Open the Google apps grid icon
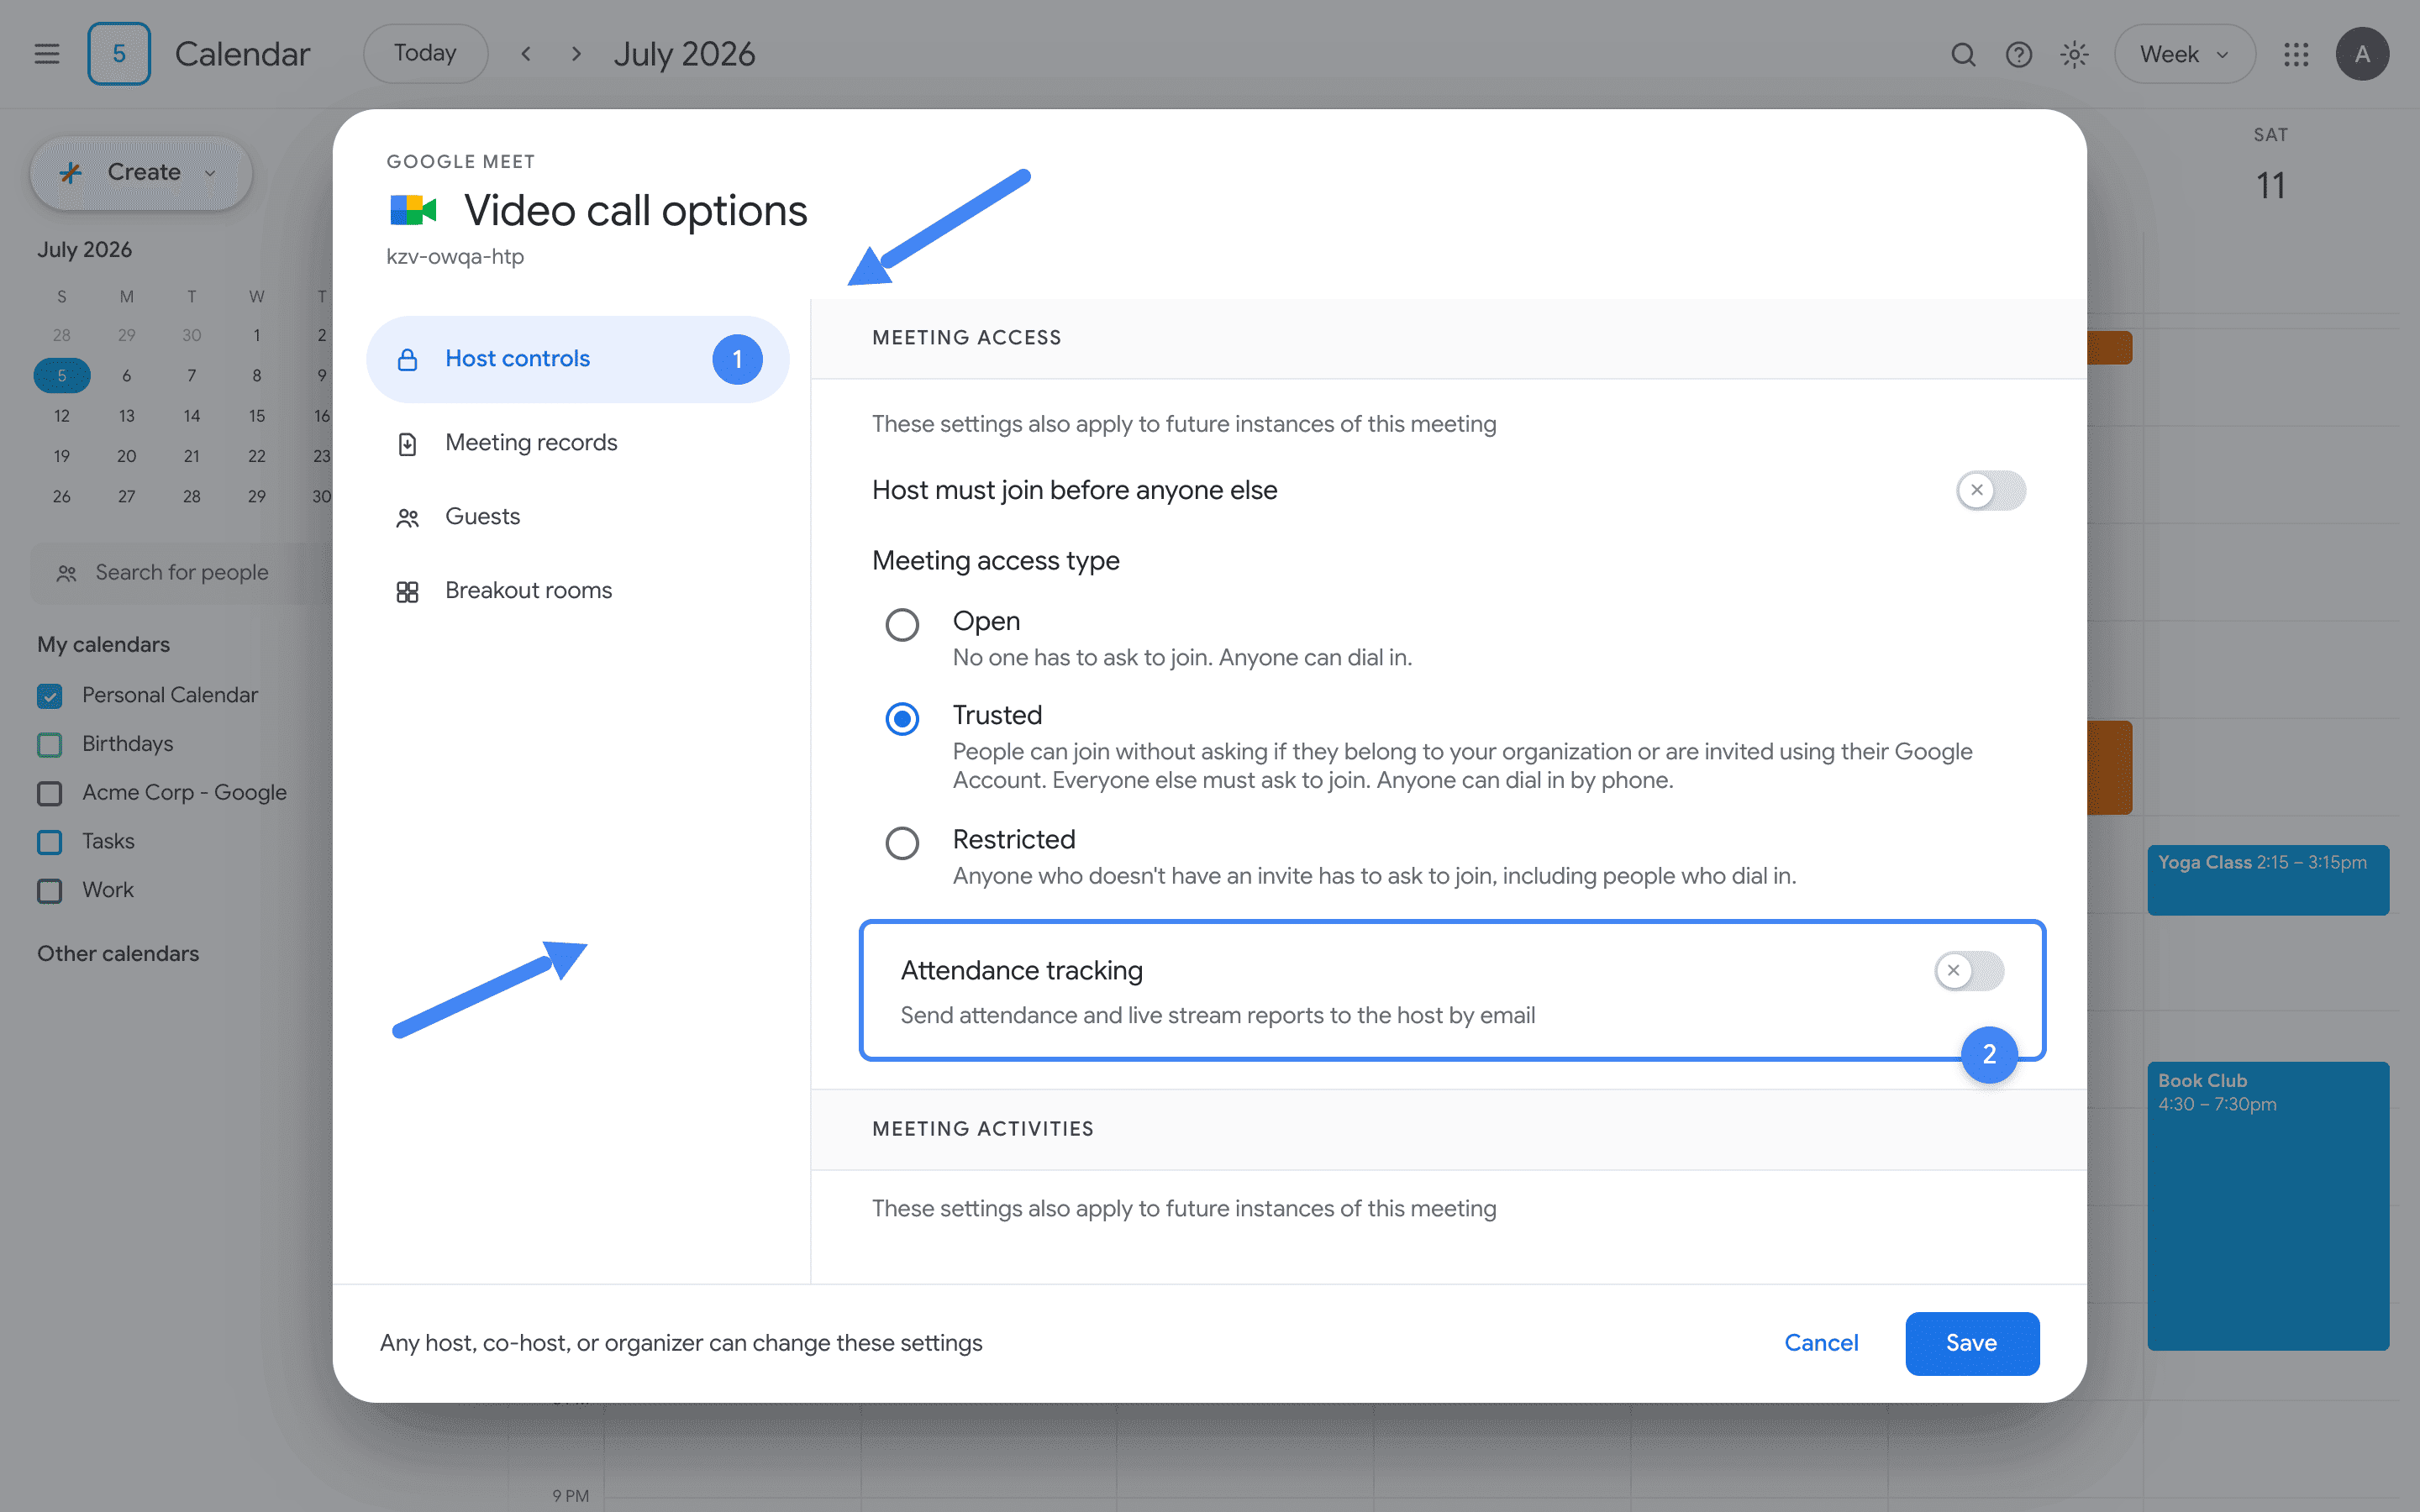Image resolution: width=2420 pixels, height=1512 pixels. pos(2296,54)
